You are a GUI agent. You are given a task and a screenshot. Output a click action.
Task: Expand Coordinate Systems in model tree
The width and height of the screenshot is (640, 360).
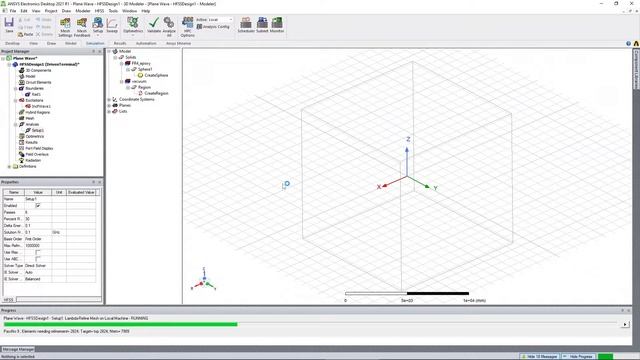tap(109, 99)
